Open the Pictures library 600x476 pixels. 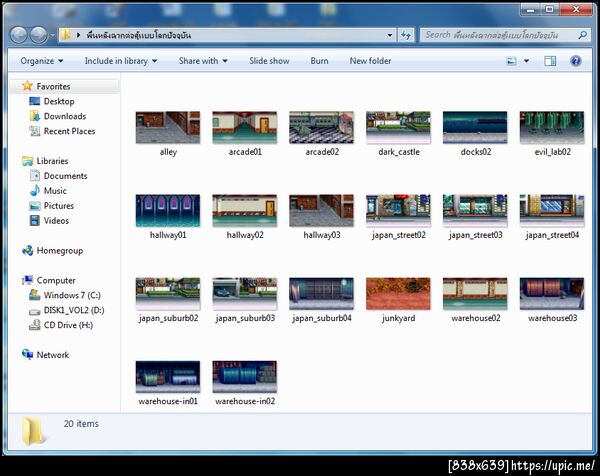pyautogui.click(x=59, y=206)
